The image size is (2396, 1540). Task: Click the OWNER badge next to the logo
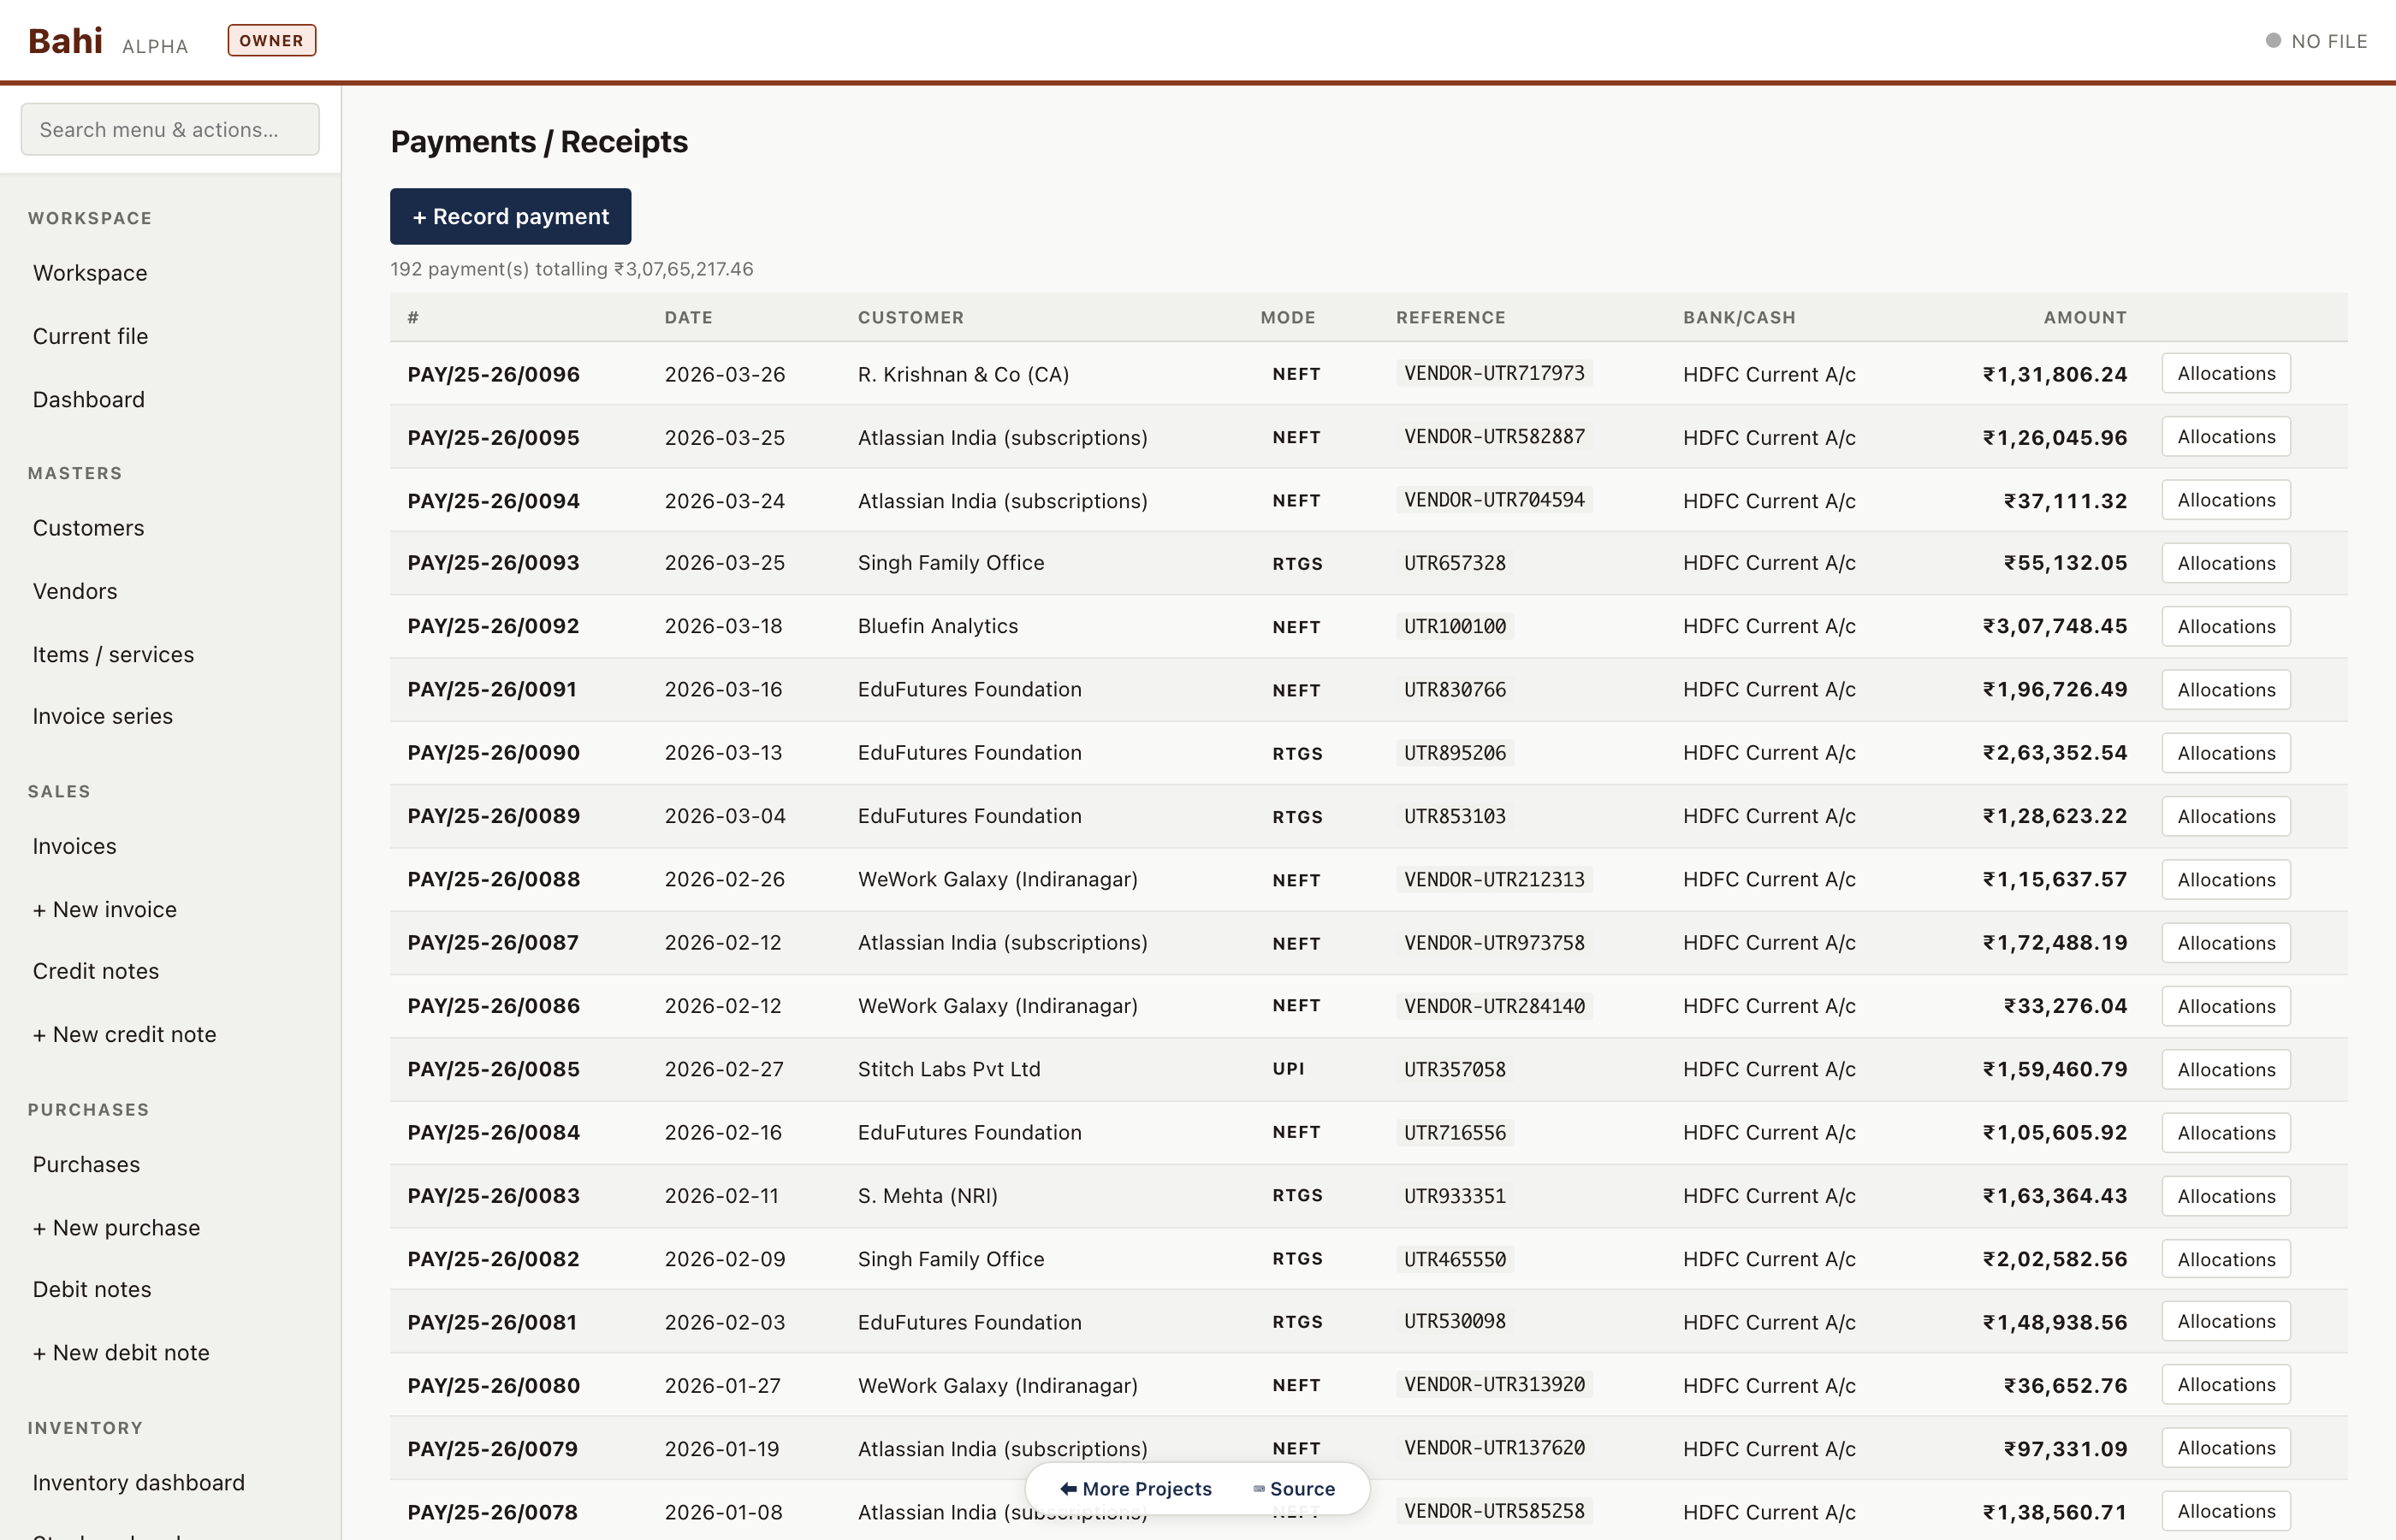271,40
